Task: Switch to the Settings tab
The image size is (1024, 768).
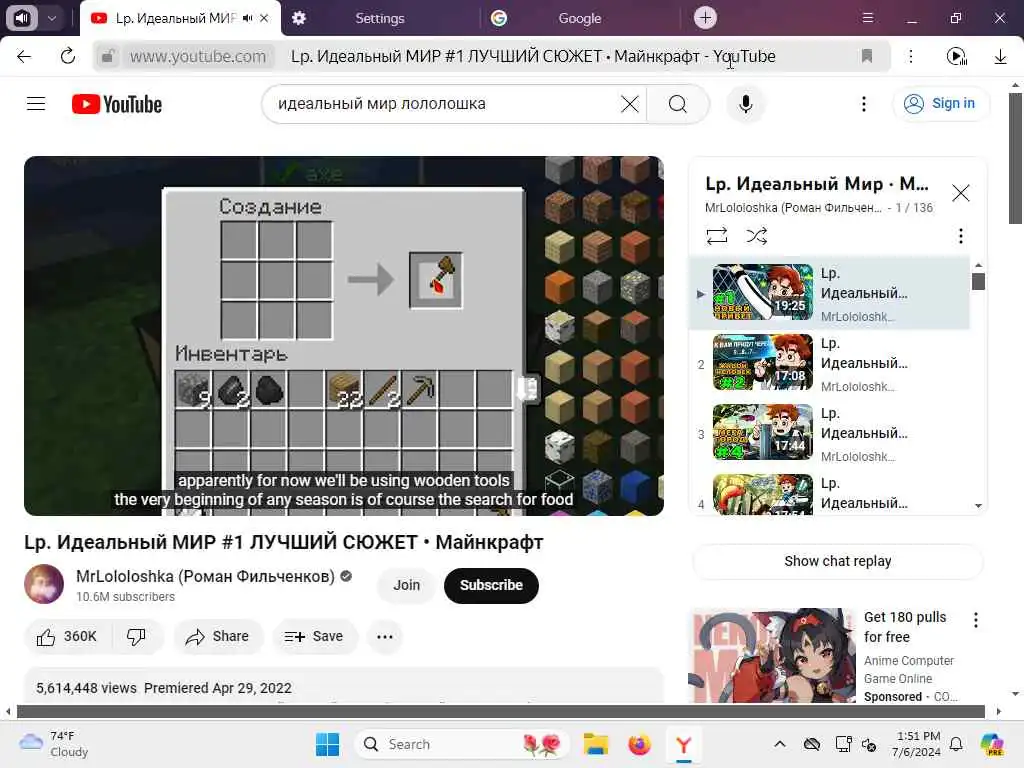Action: coord(379,18)
